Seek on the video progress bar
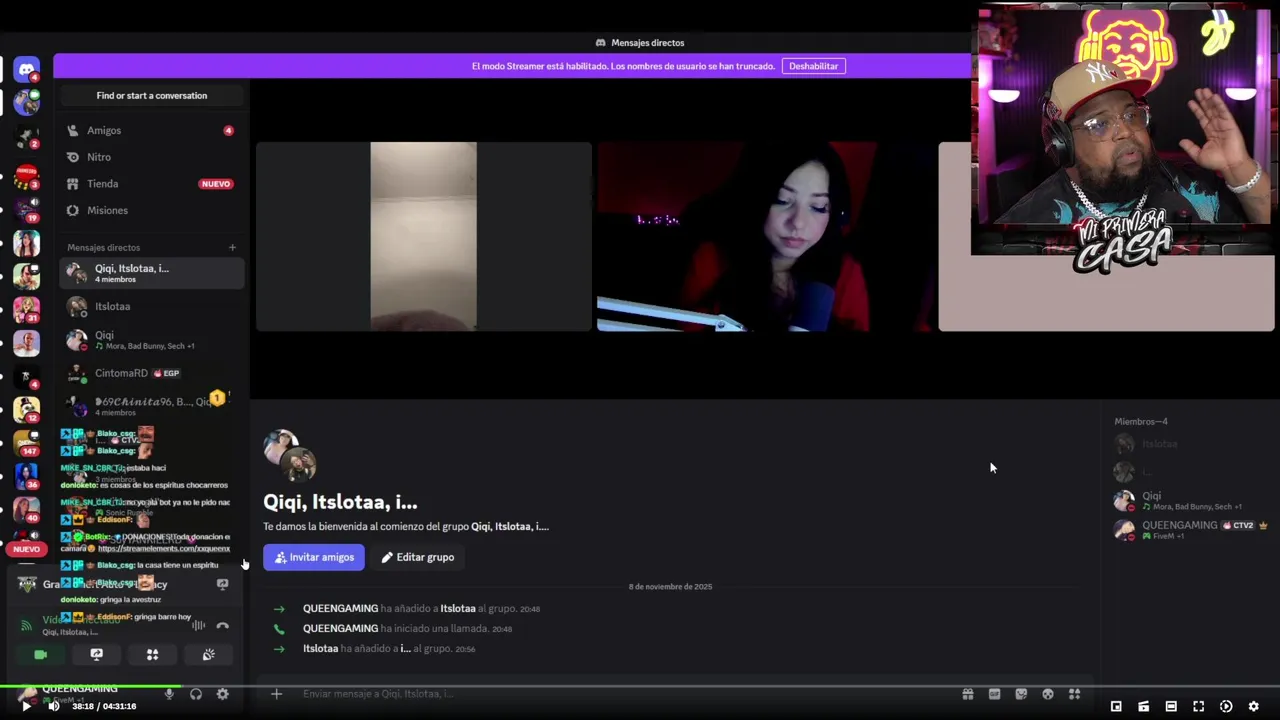 (640, 686)
